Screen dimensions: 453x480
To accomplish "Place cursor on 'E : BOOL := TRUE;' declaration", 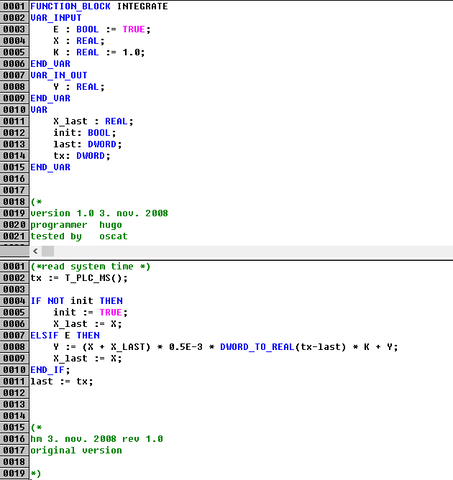I will pos(102,29).
